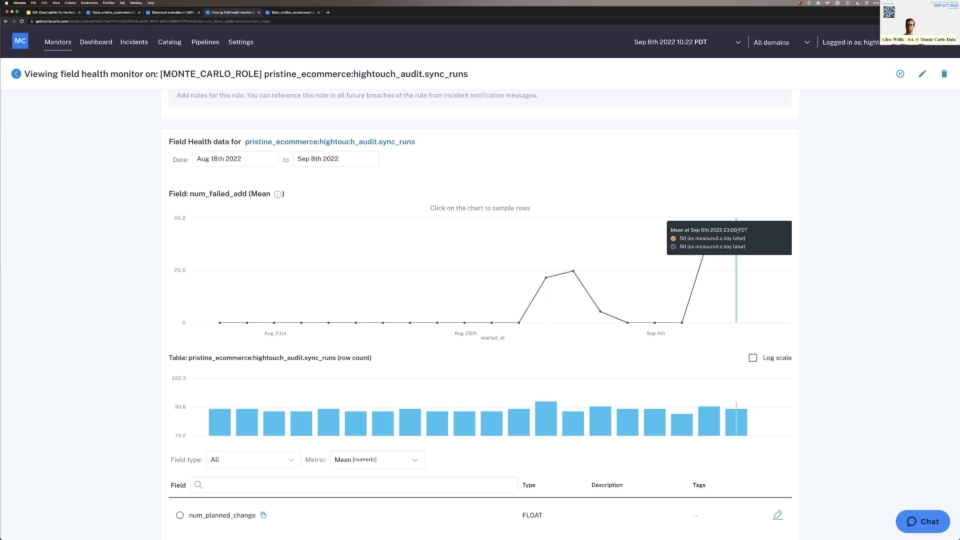The height and width of the screenshot is (540, 960).
Task: Close the Viewing field health monitor tab
Action: coord(258,12)
